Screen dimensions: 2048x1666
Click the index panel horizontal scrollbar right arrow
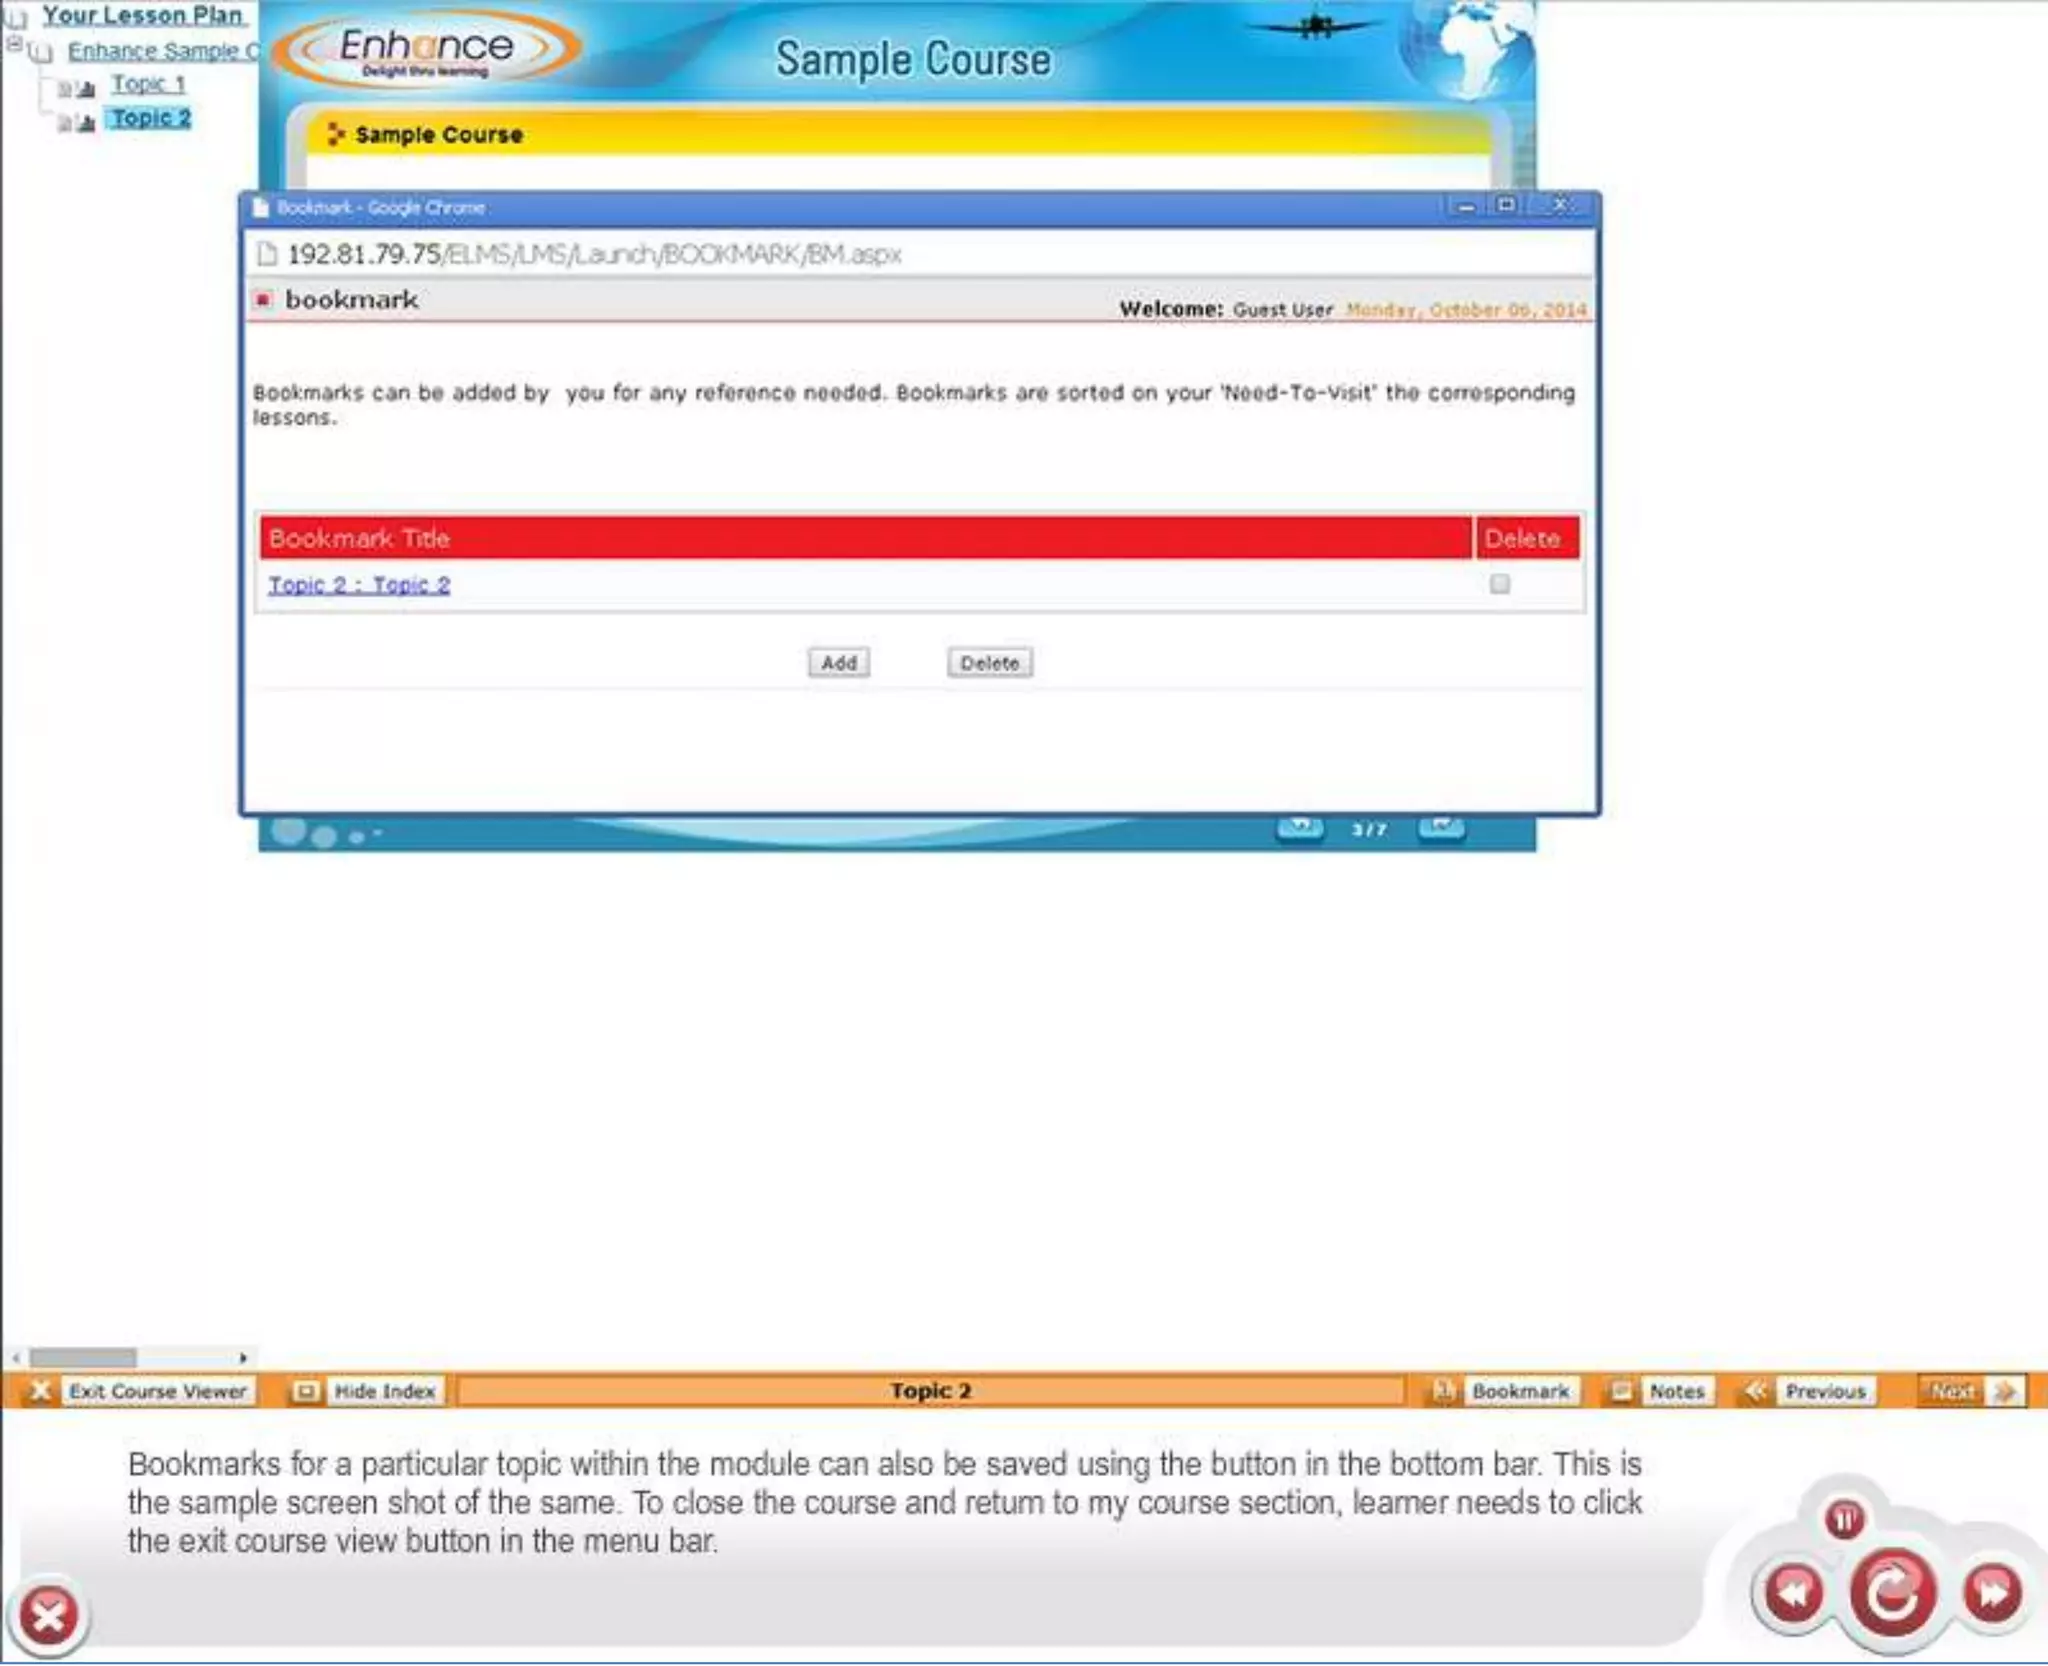click(242, 1358)
